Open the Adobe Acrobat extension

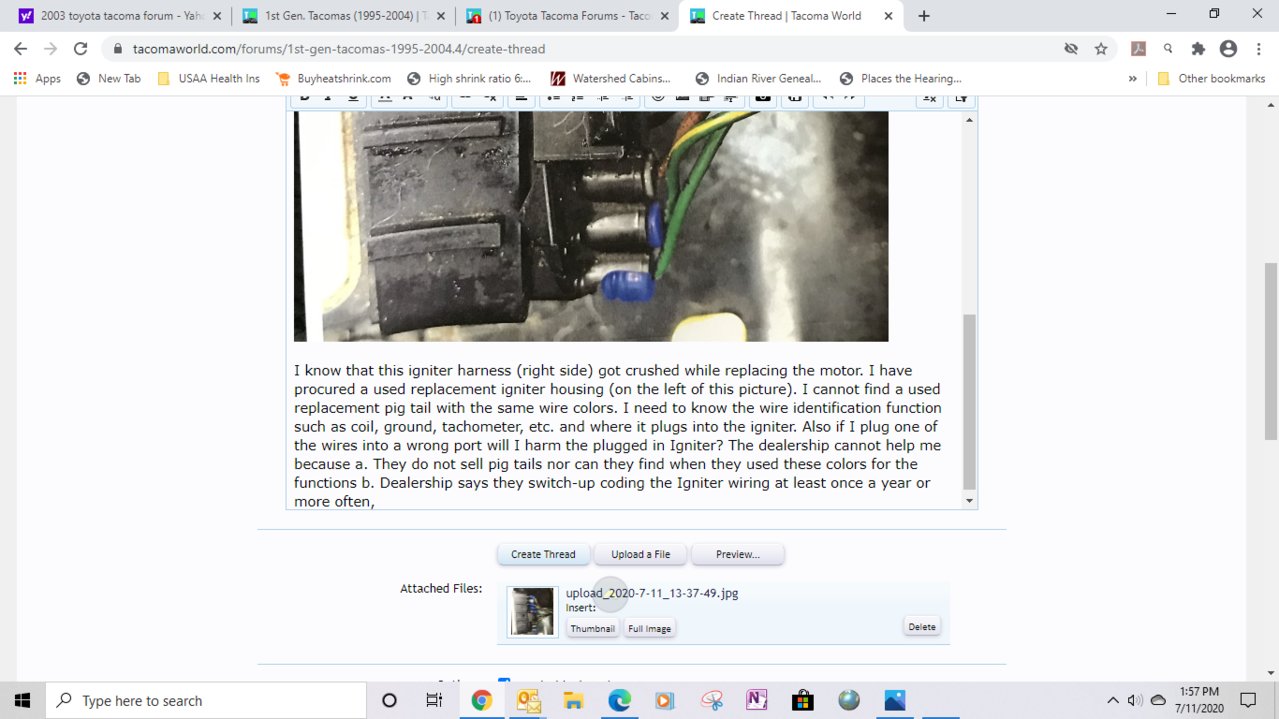pos(1138,48)
